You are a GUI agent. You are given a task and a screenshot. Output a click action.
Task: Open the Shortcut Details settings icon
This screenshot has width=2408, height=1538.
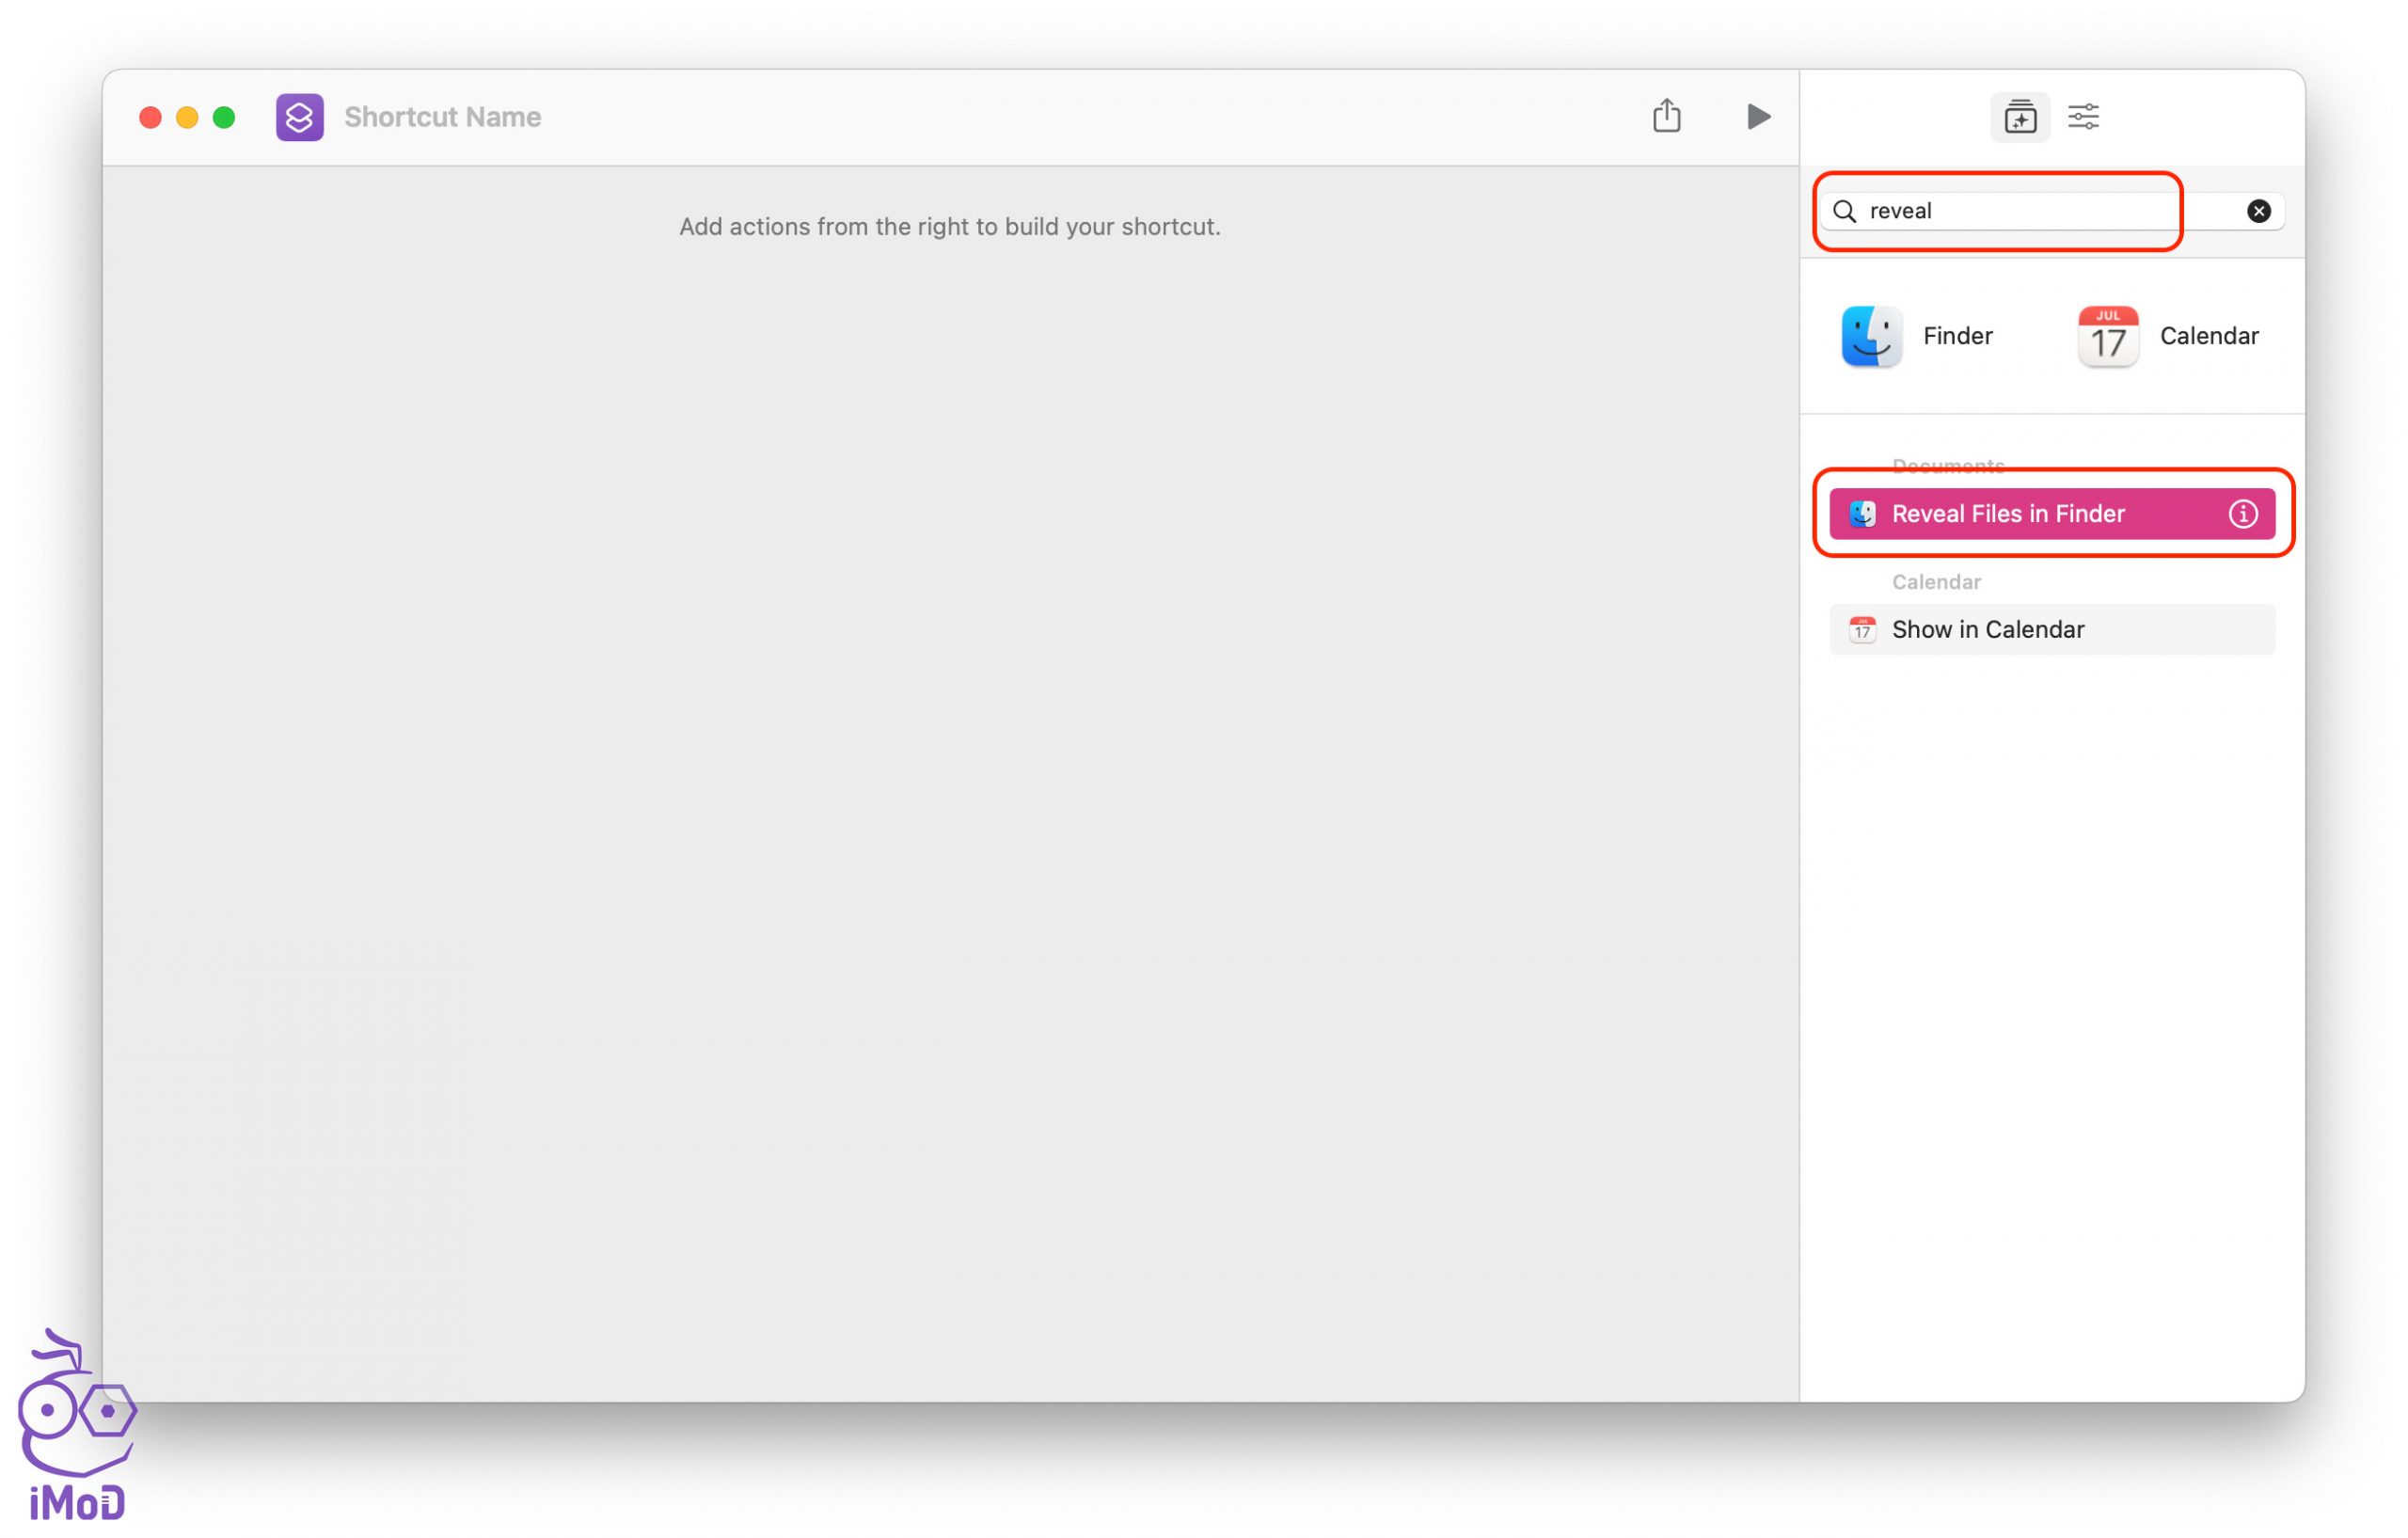click(2083, 117)
